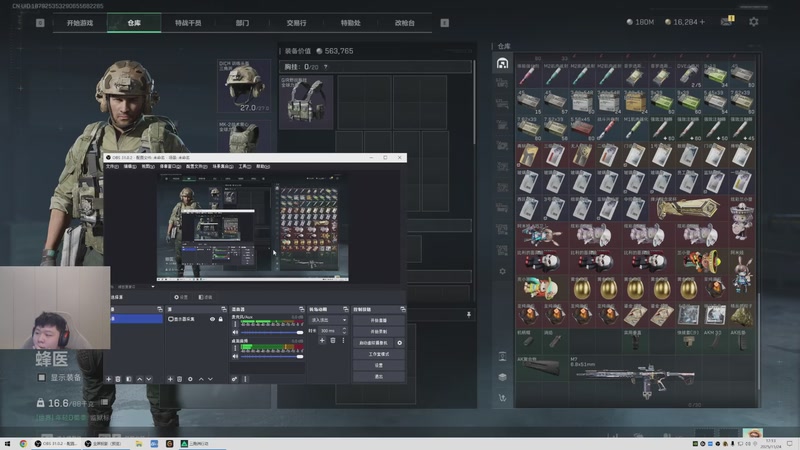Pop out the mixer dock icon
This screenshot has width=800, height=450.
pyautogui.click(x=302, y=309)
